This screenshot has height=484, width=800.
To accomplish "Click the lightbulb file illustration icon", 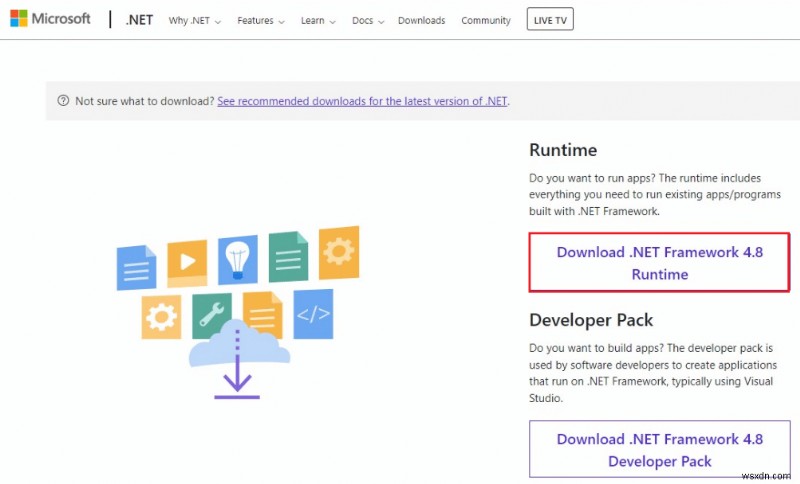I will 238,259.
